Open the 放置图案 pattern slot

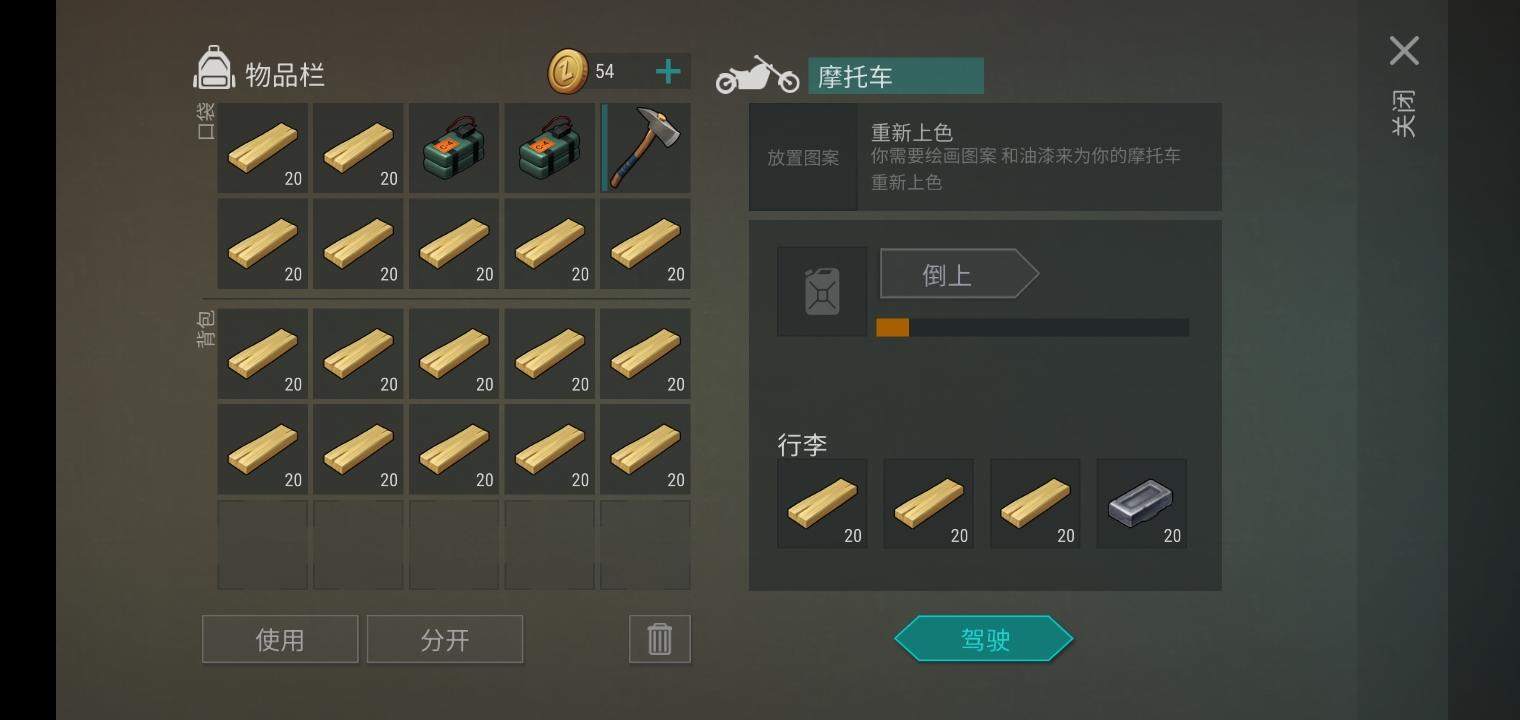coord(803,157)
